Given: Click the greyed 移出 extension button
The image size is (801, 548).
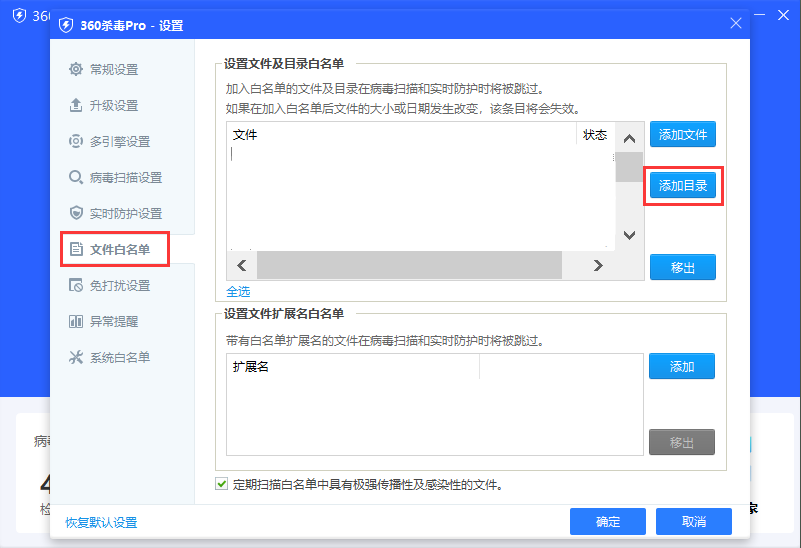Looking at the screenshot, I should coord(681,442).
